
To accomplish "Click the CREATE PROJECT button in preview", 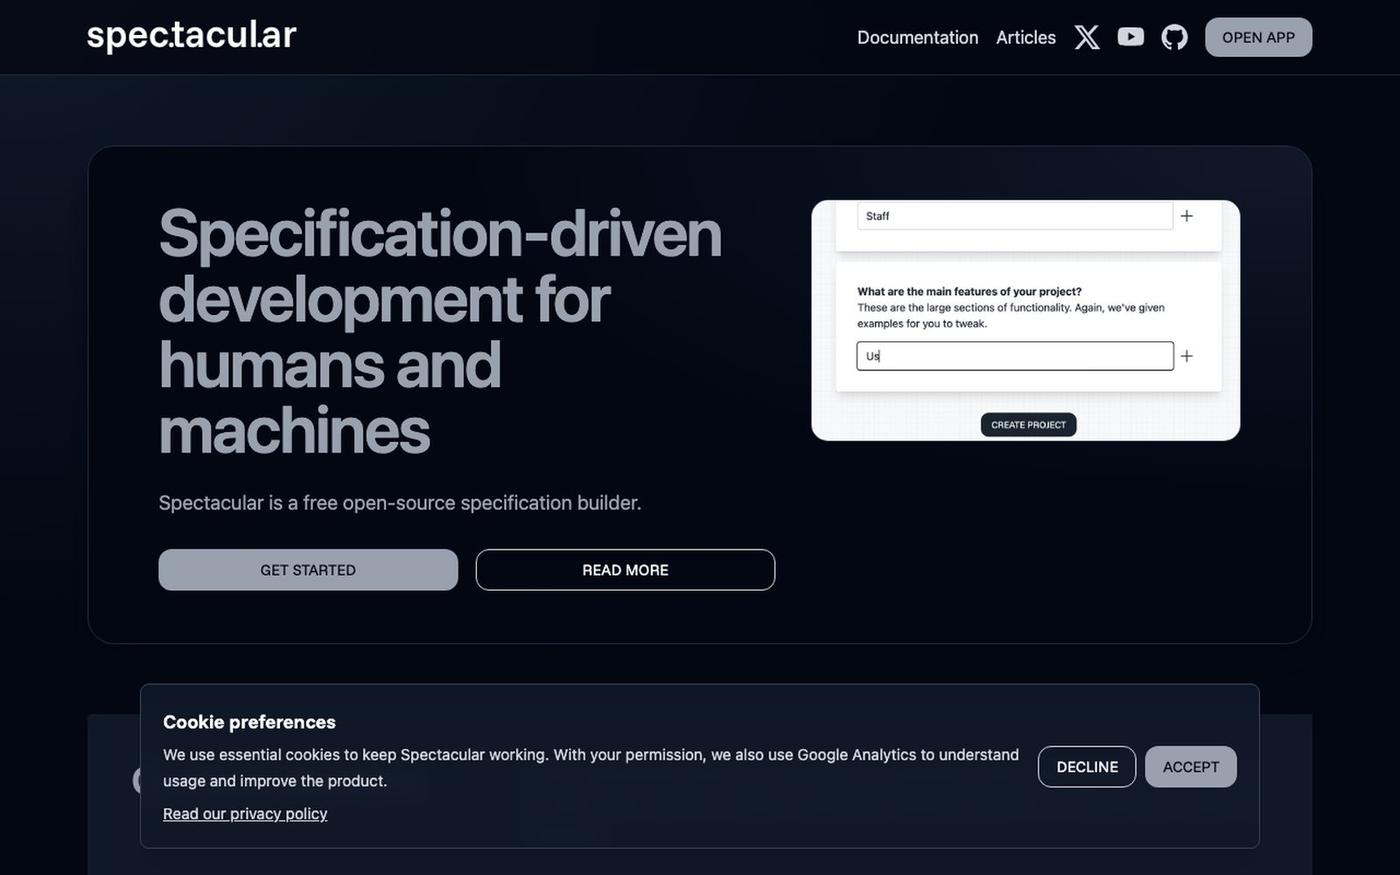I will [1028, 425].
